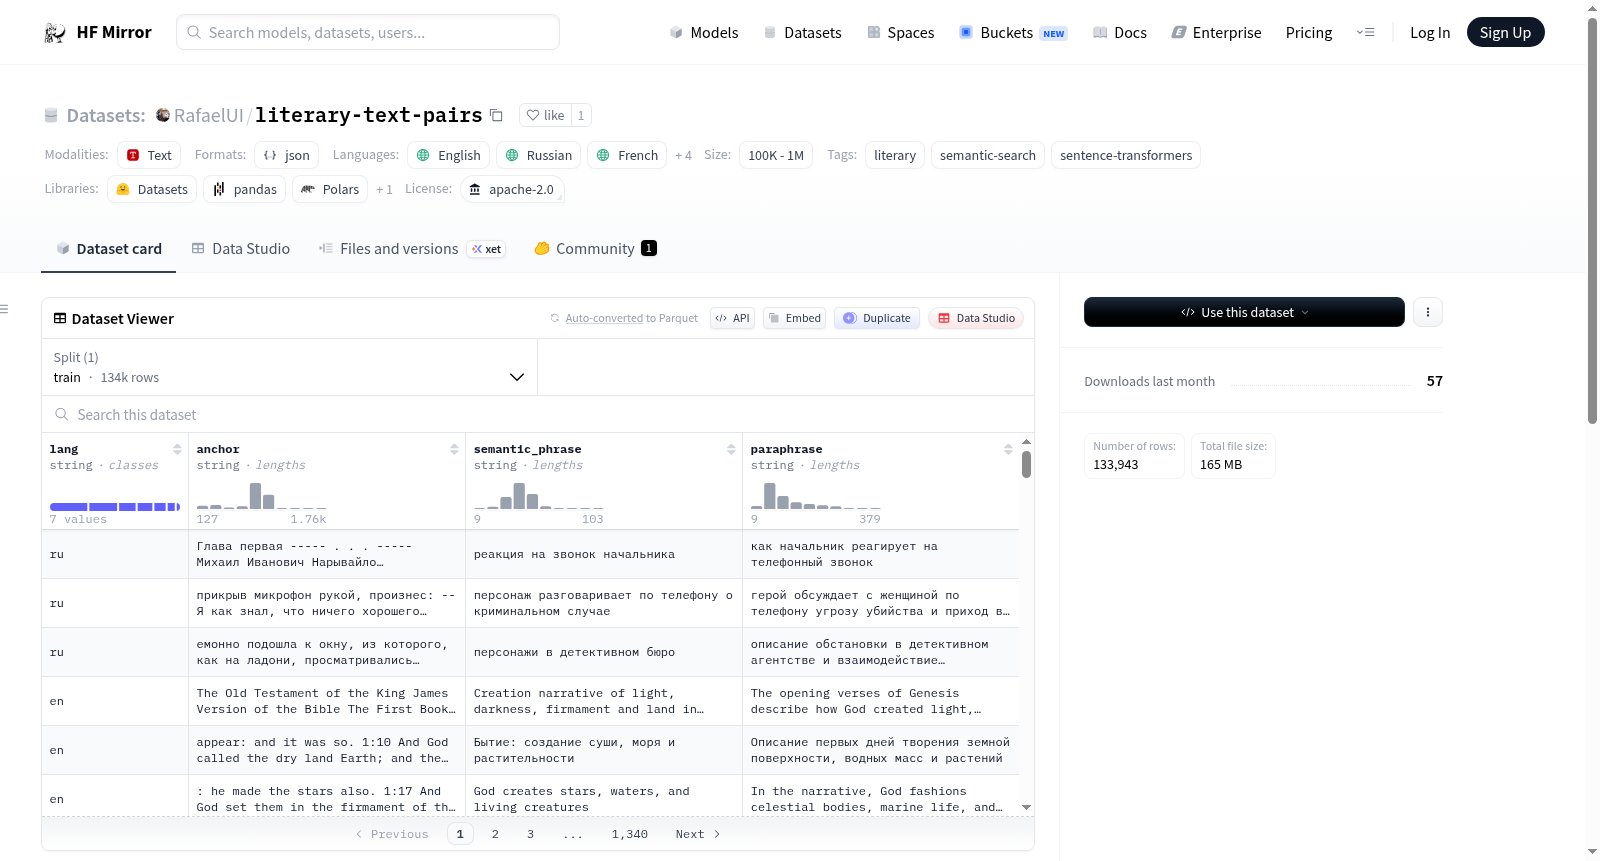The height and width of the screenshot is (861, 1600).
Task: Open the Spaces navigation item
Action: tap(900, 33)
